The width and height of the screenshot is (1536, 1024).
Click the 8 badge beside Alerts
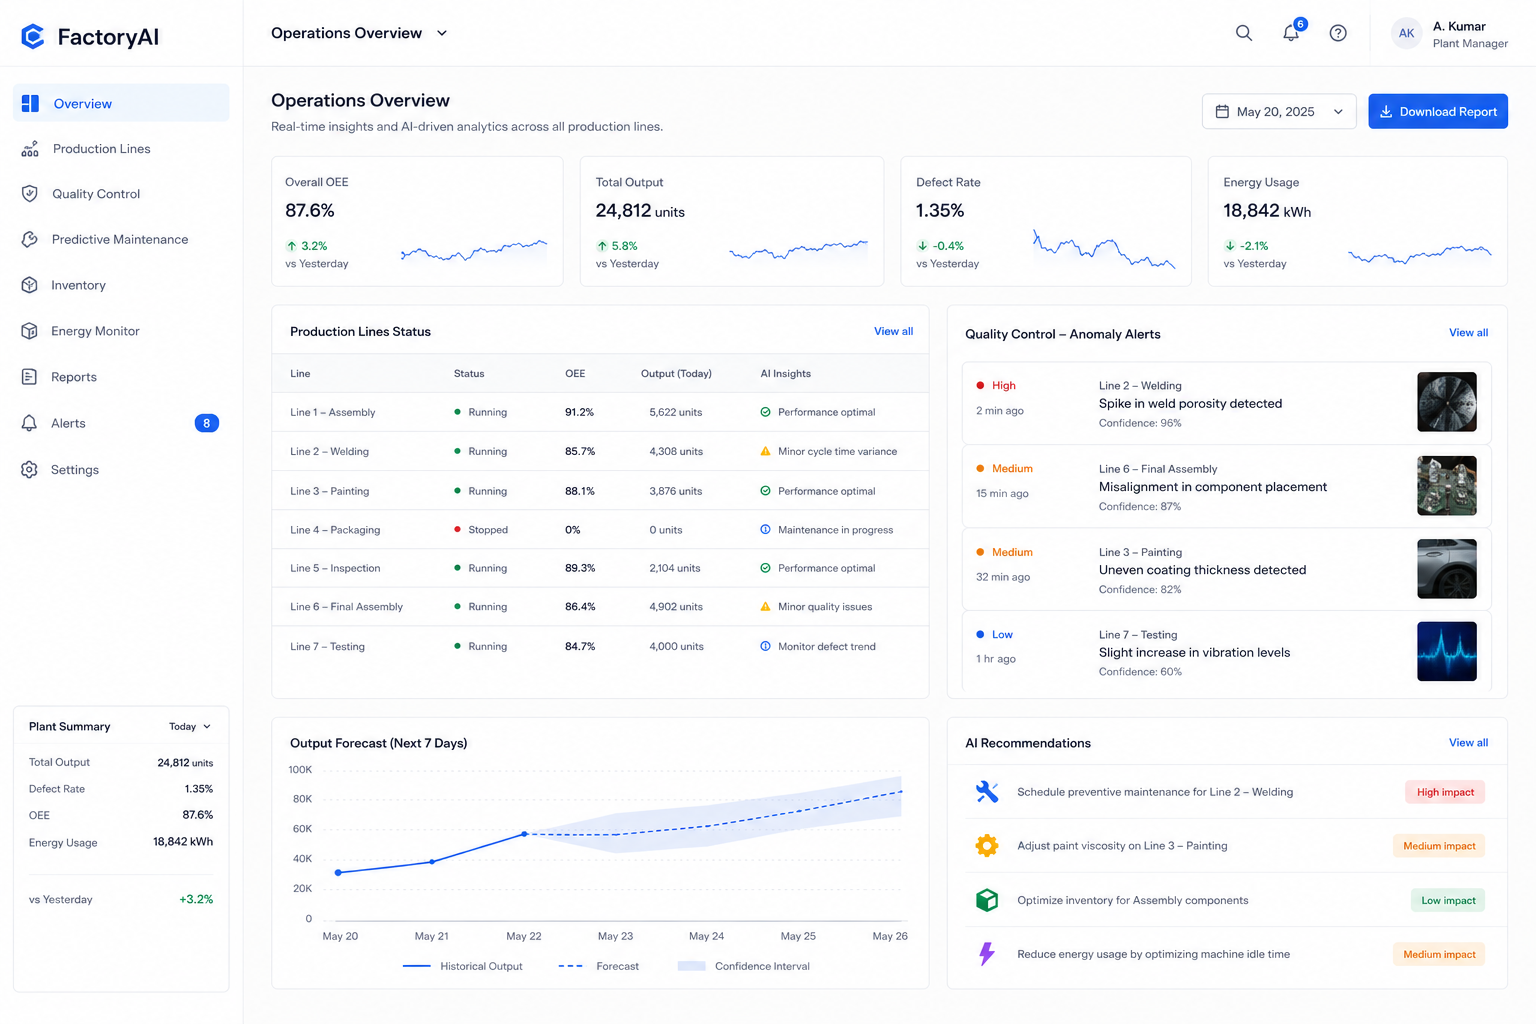click(x=206, y=423)
